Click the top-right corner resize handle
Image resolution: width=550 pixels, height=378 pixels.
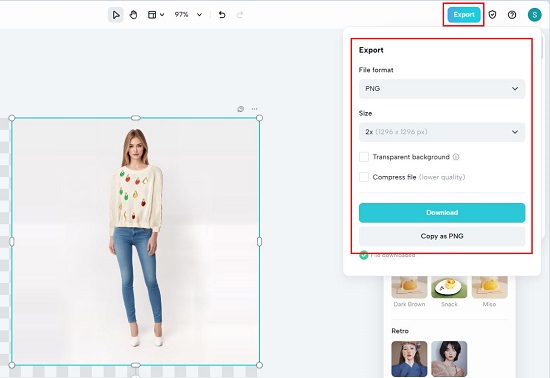(x=259, y=118)
